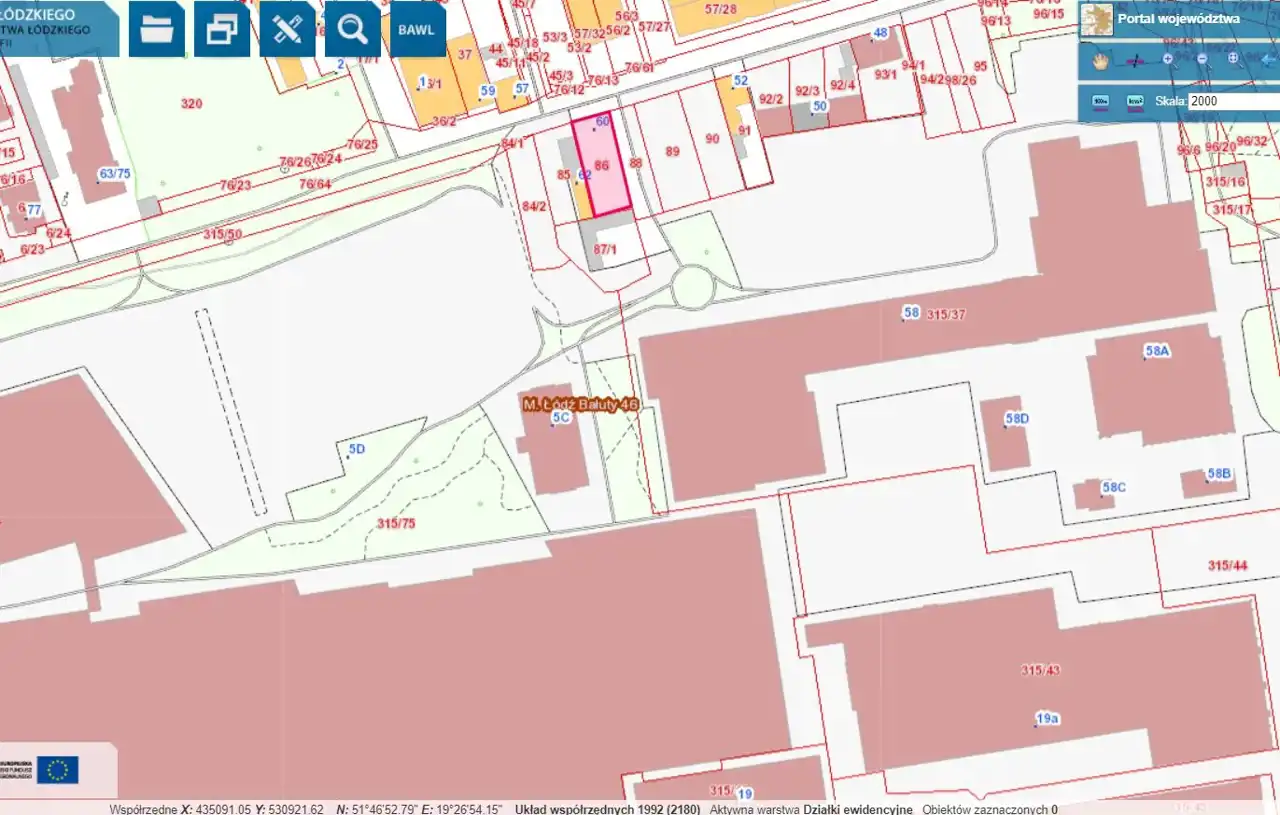This screenshot has height=815, width=1280.
Task: Click parcel label 57/28
Action: pos(720,9)
